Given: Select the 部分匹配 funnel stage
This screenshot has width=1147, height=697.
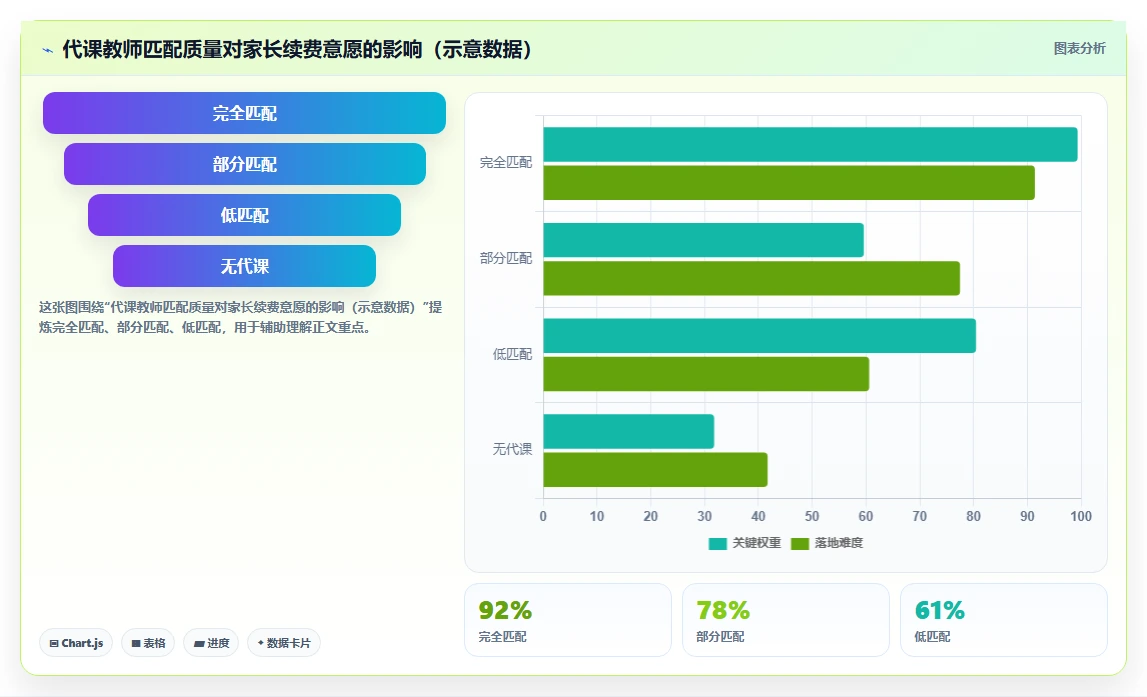Looking at the screenshot, I should pyautogui.click(x=244, y=164).
